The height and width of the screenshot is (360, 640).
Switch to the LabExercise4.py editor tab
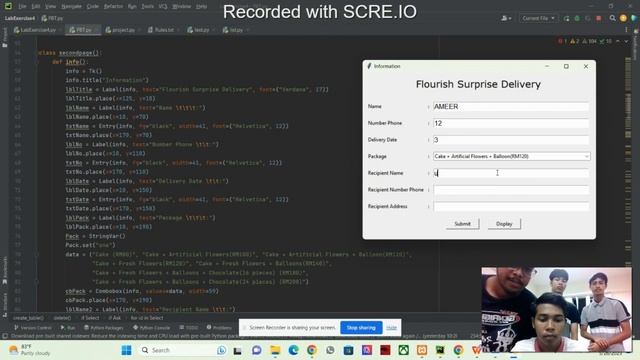[38, 30]
